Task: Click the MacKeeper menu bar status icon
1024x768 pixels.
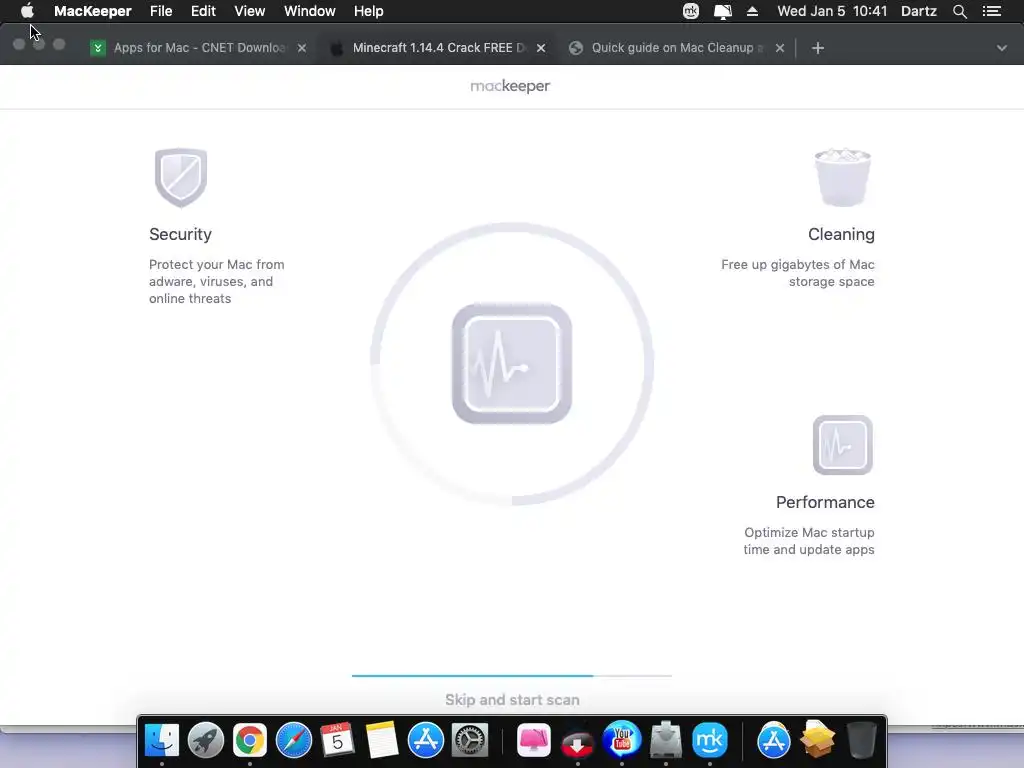Action: pyautogui.click(x=691, y=11)
